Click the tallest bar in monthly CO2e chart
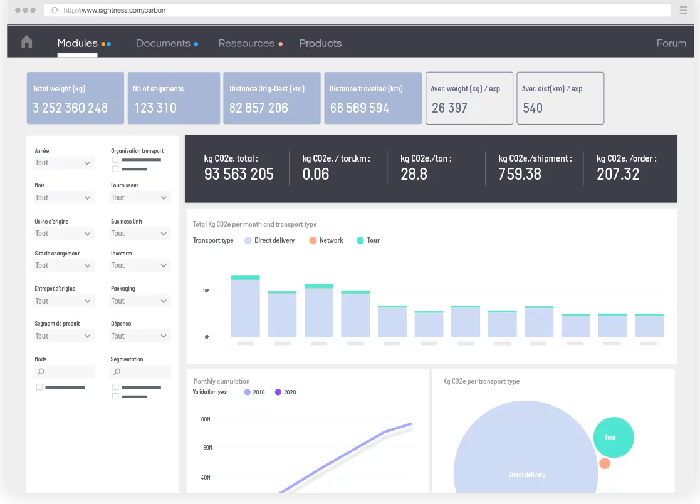This screenshot has width=700, height=504. point(245,306)
